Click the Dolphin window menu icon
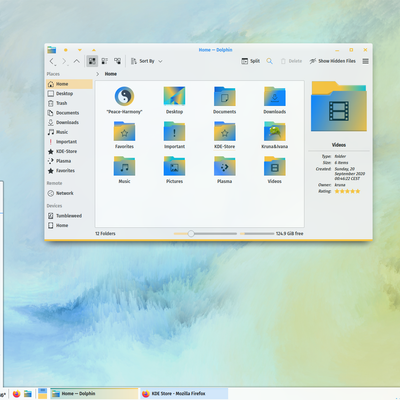 coord(52,50)
